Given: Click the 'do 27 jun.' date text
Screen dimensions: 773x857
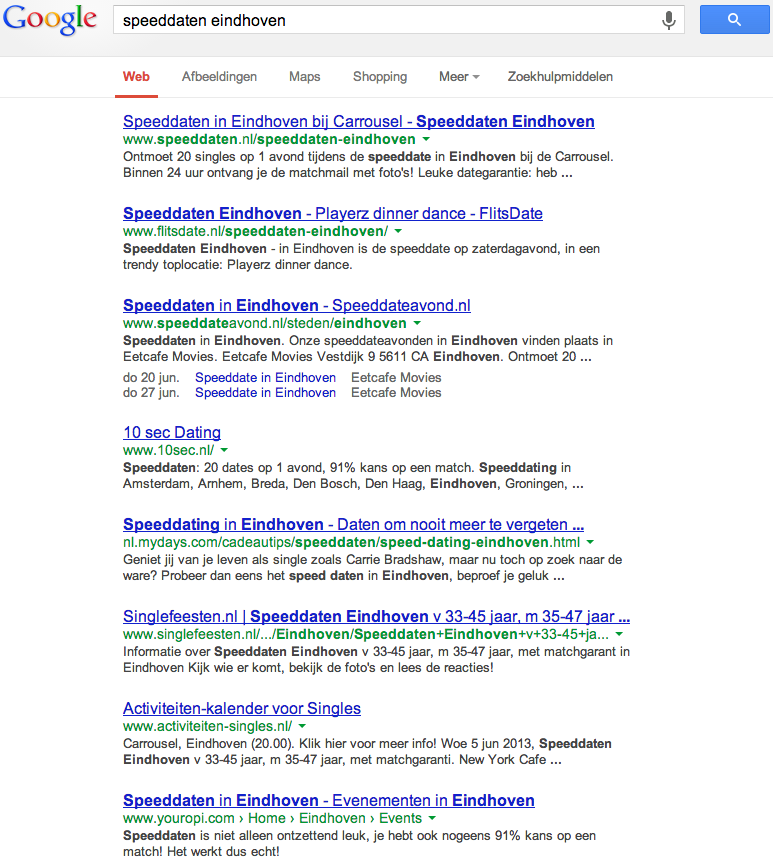Looking at the screenshot, I should click(x=151, y=392).
